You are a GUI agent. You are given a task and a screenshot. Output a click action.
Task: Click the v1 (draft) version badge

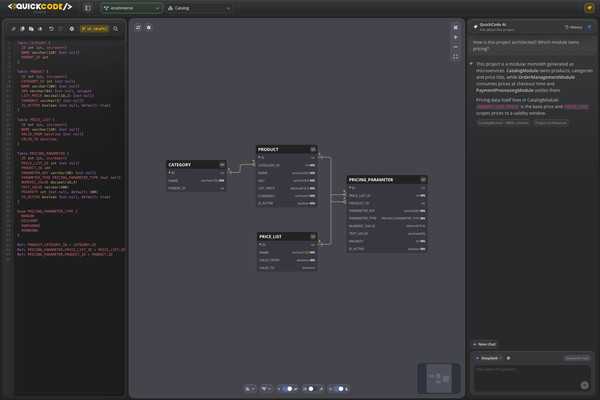coord(94,29)
